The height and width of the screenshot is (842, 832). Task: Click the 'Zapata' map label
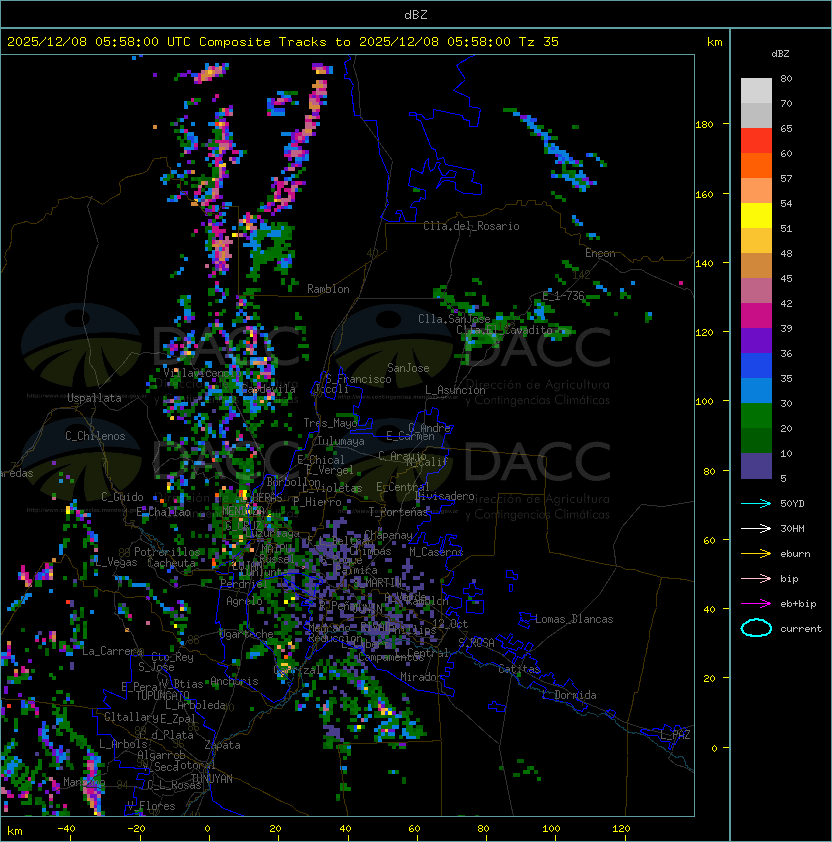coord(222,745)
